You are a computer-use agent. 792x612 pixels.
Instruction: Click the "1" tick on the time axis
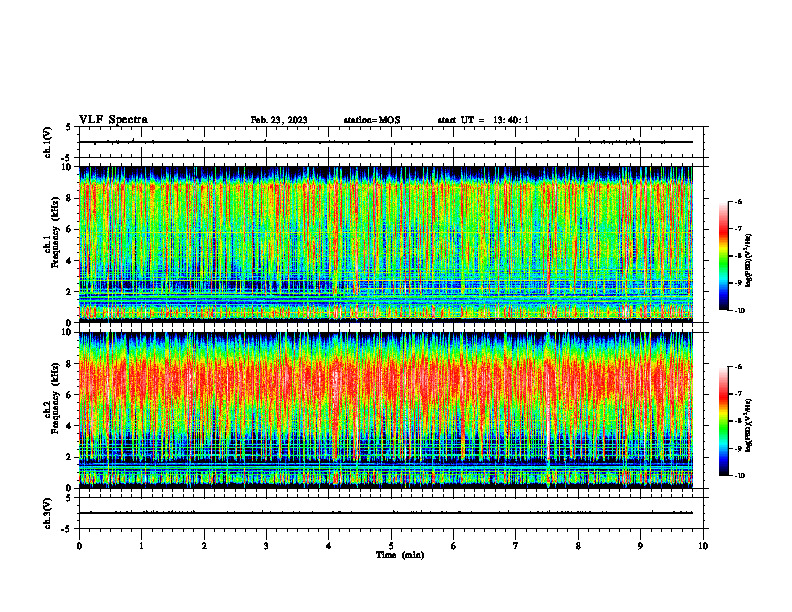click(x=141, y=546)
